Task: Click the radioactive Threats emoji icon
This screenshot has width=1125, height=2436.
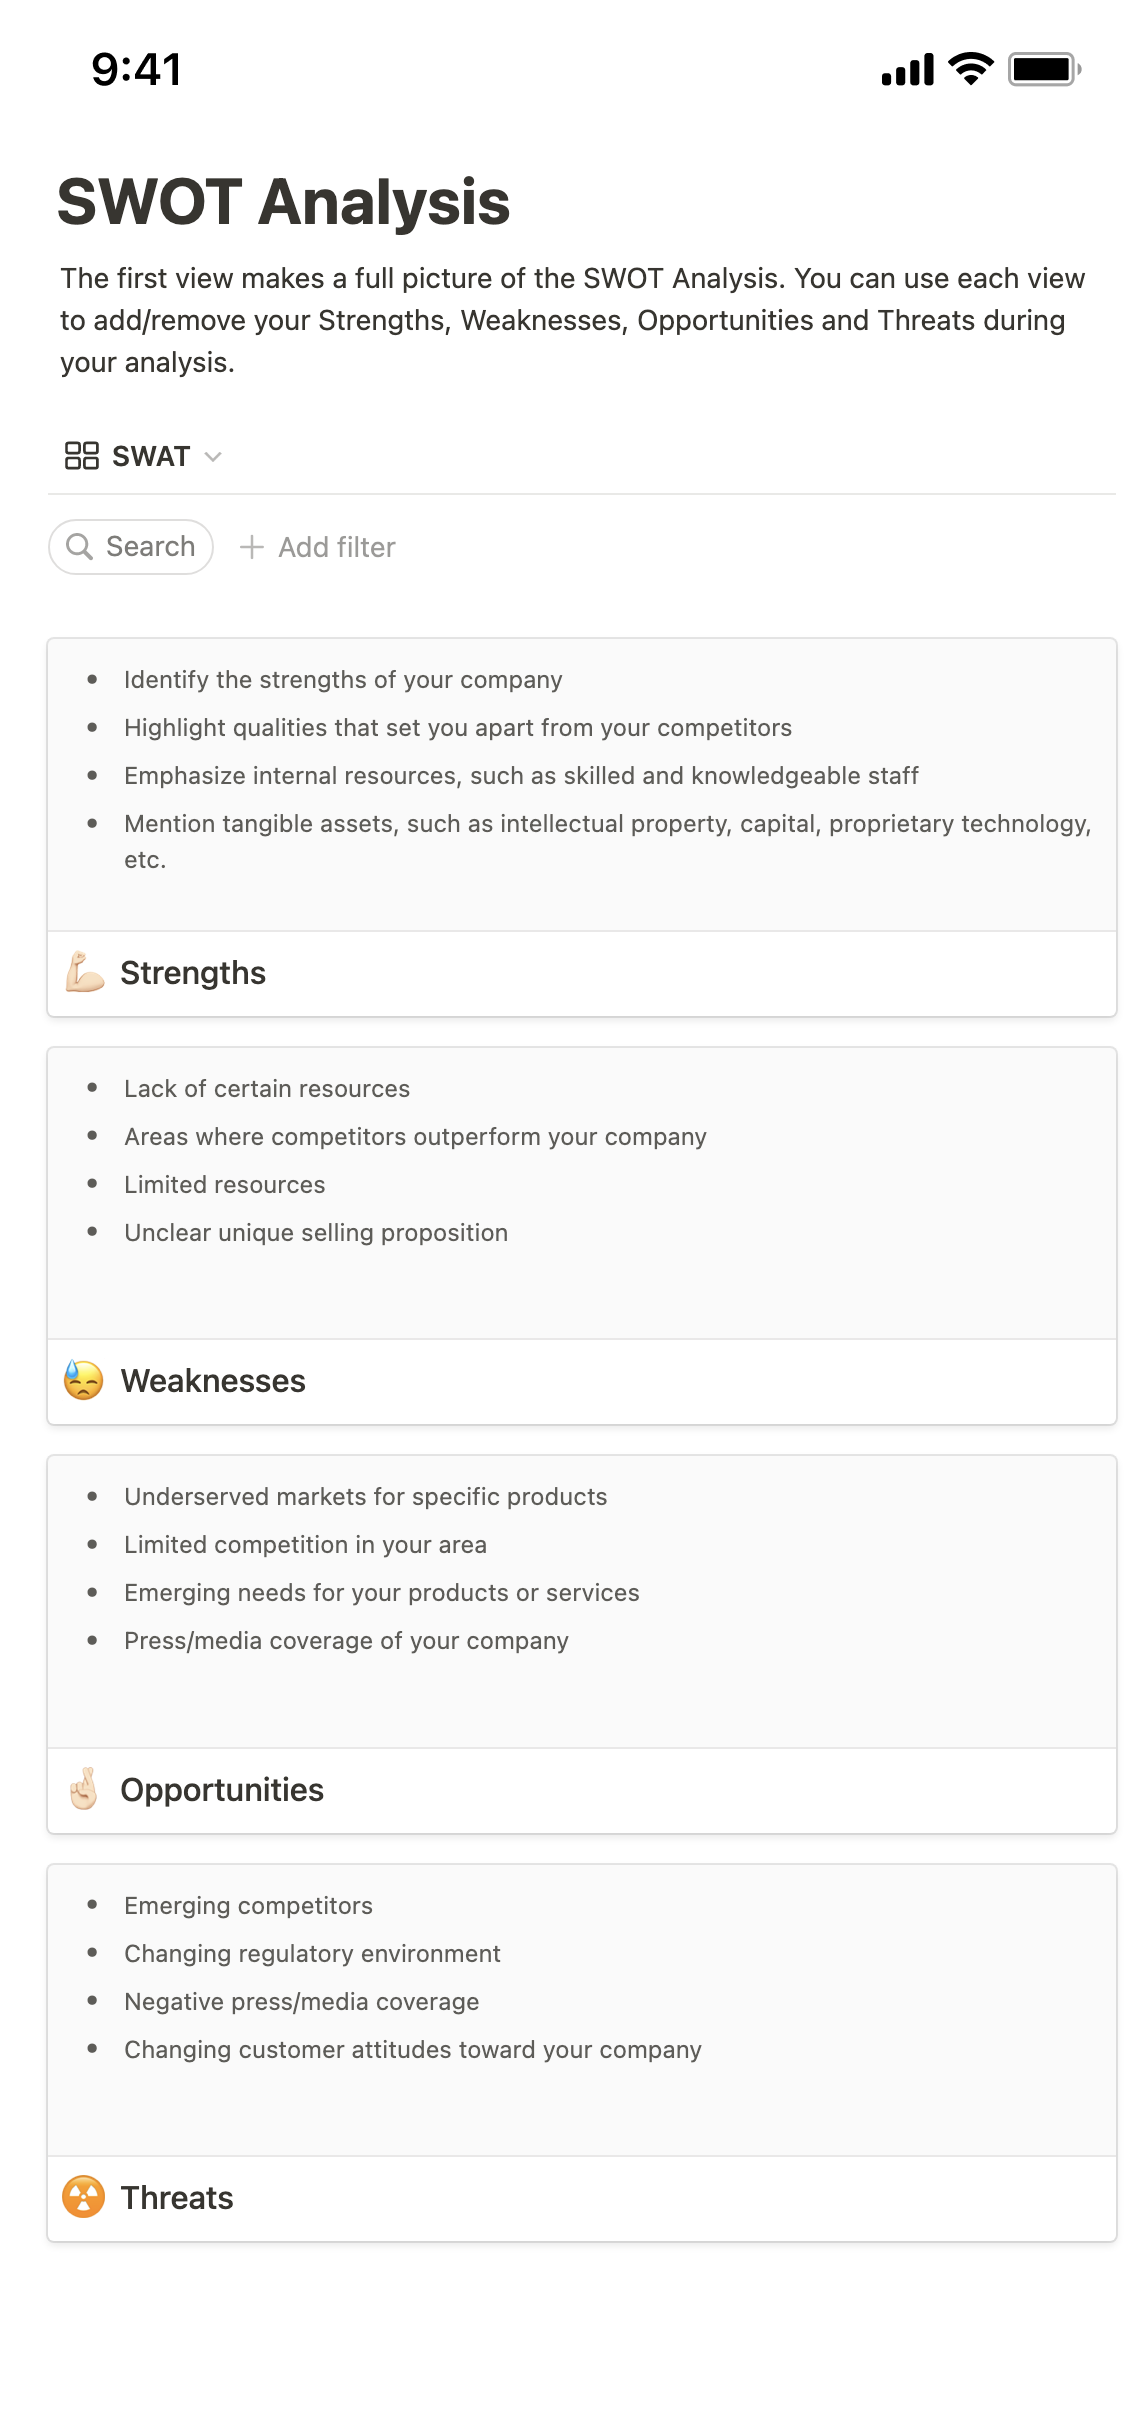Action: pyautogui.click(x=84, y=2198)
